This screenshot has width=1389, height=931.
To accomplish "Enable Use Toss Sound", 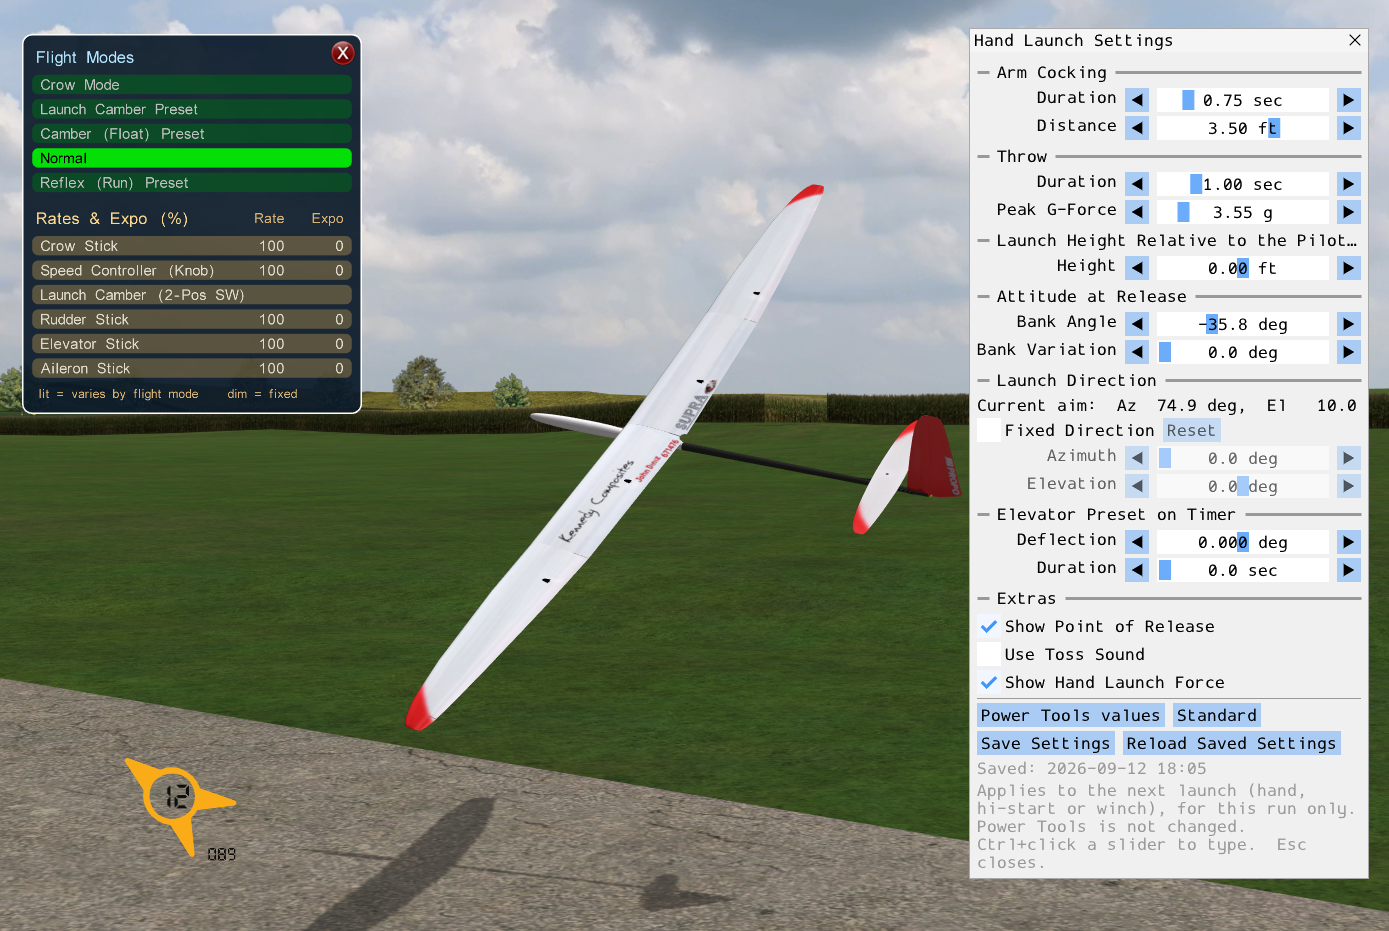I will (988, 654).
